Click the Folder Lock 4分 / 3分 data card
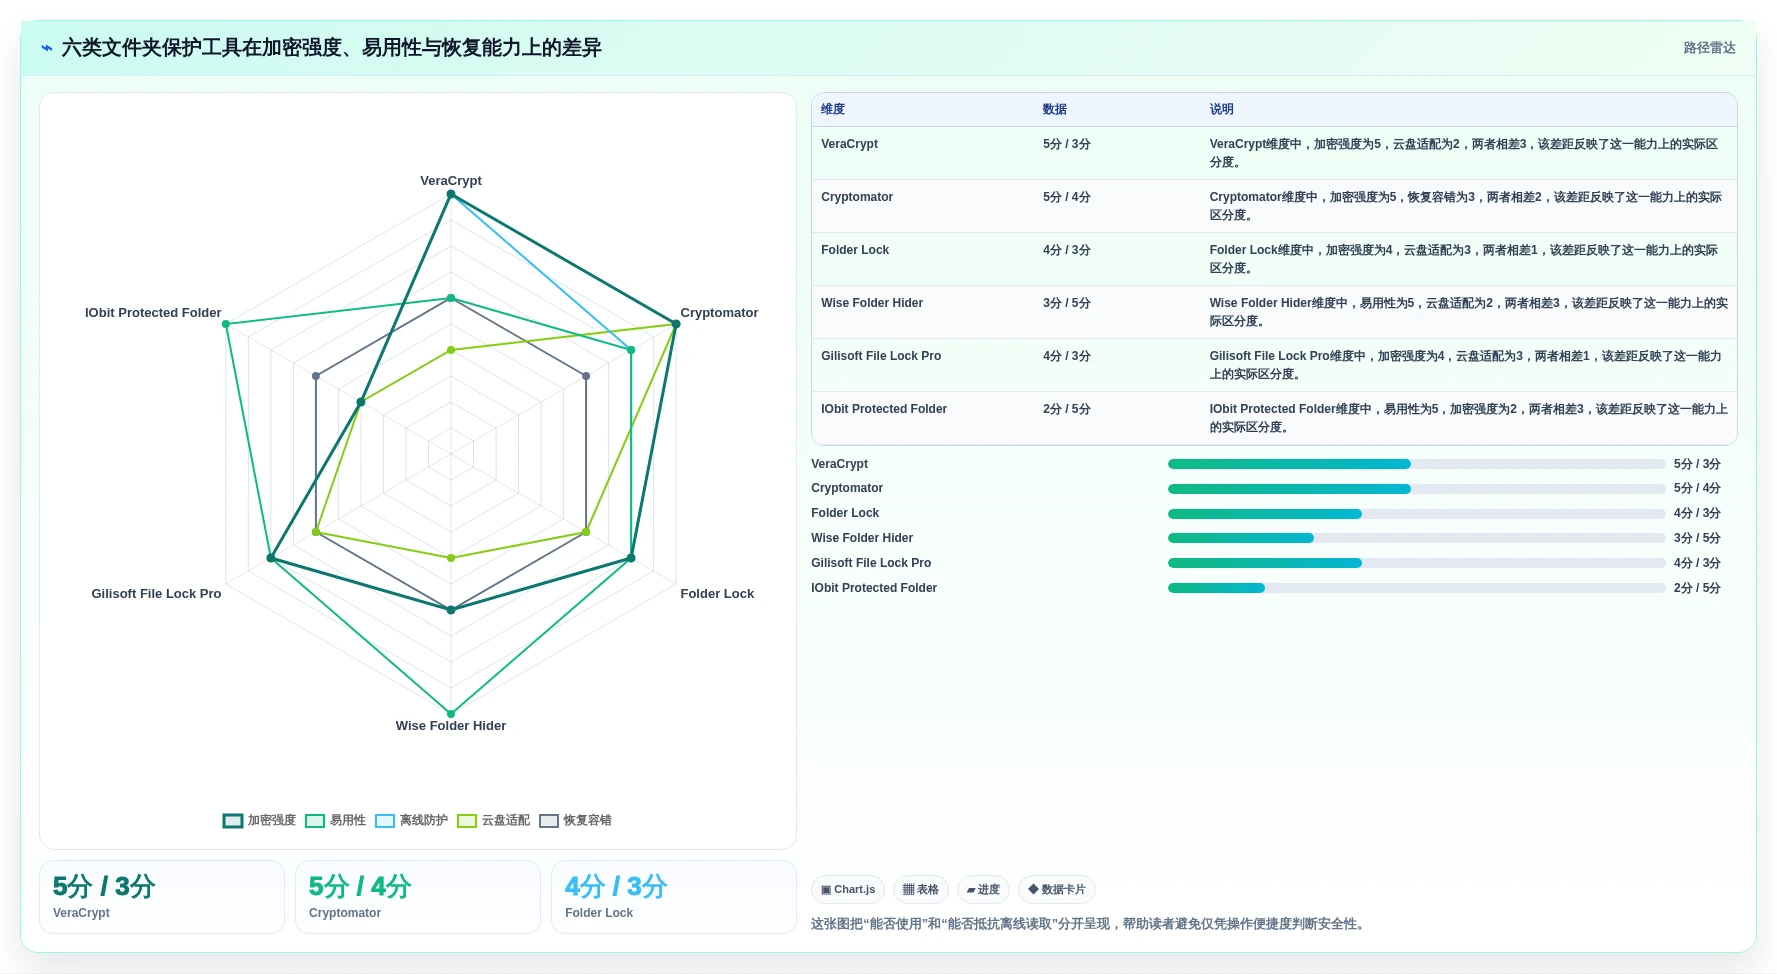Image resolution: width=1777 pixels, height=974 pixels. point(674,897)
